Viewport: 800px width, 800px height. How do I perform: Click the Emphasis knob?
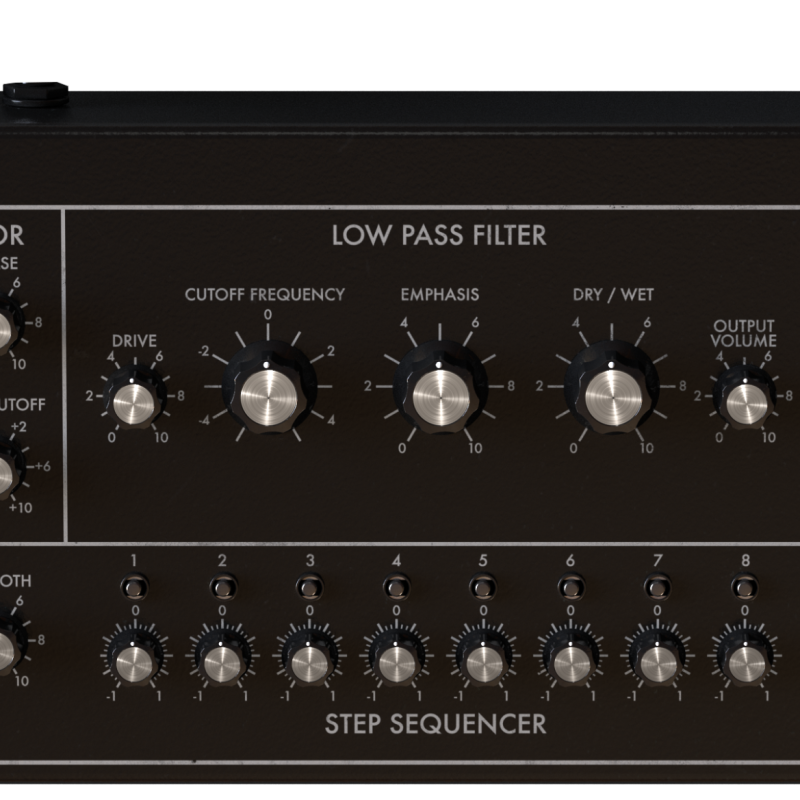[440, 389]
